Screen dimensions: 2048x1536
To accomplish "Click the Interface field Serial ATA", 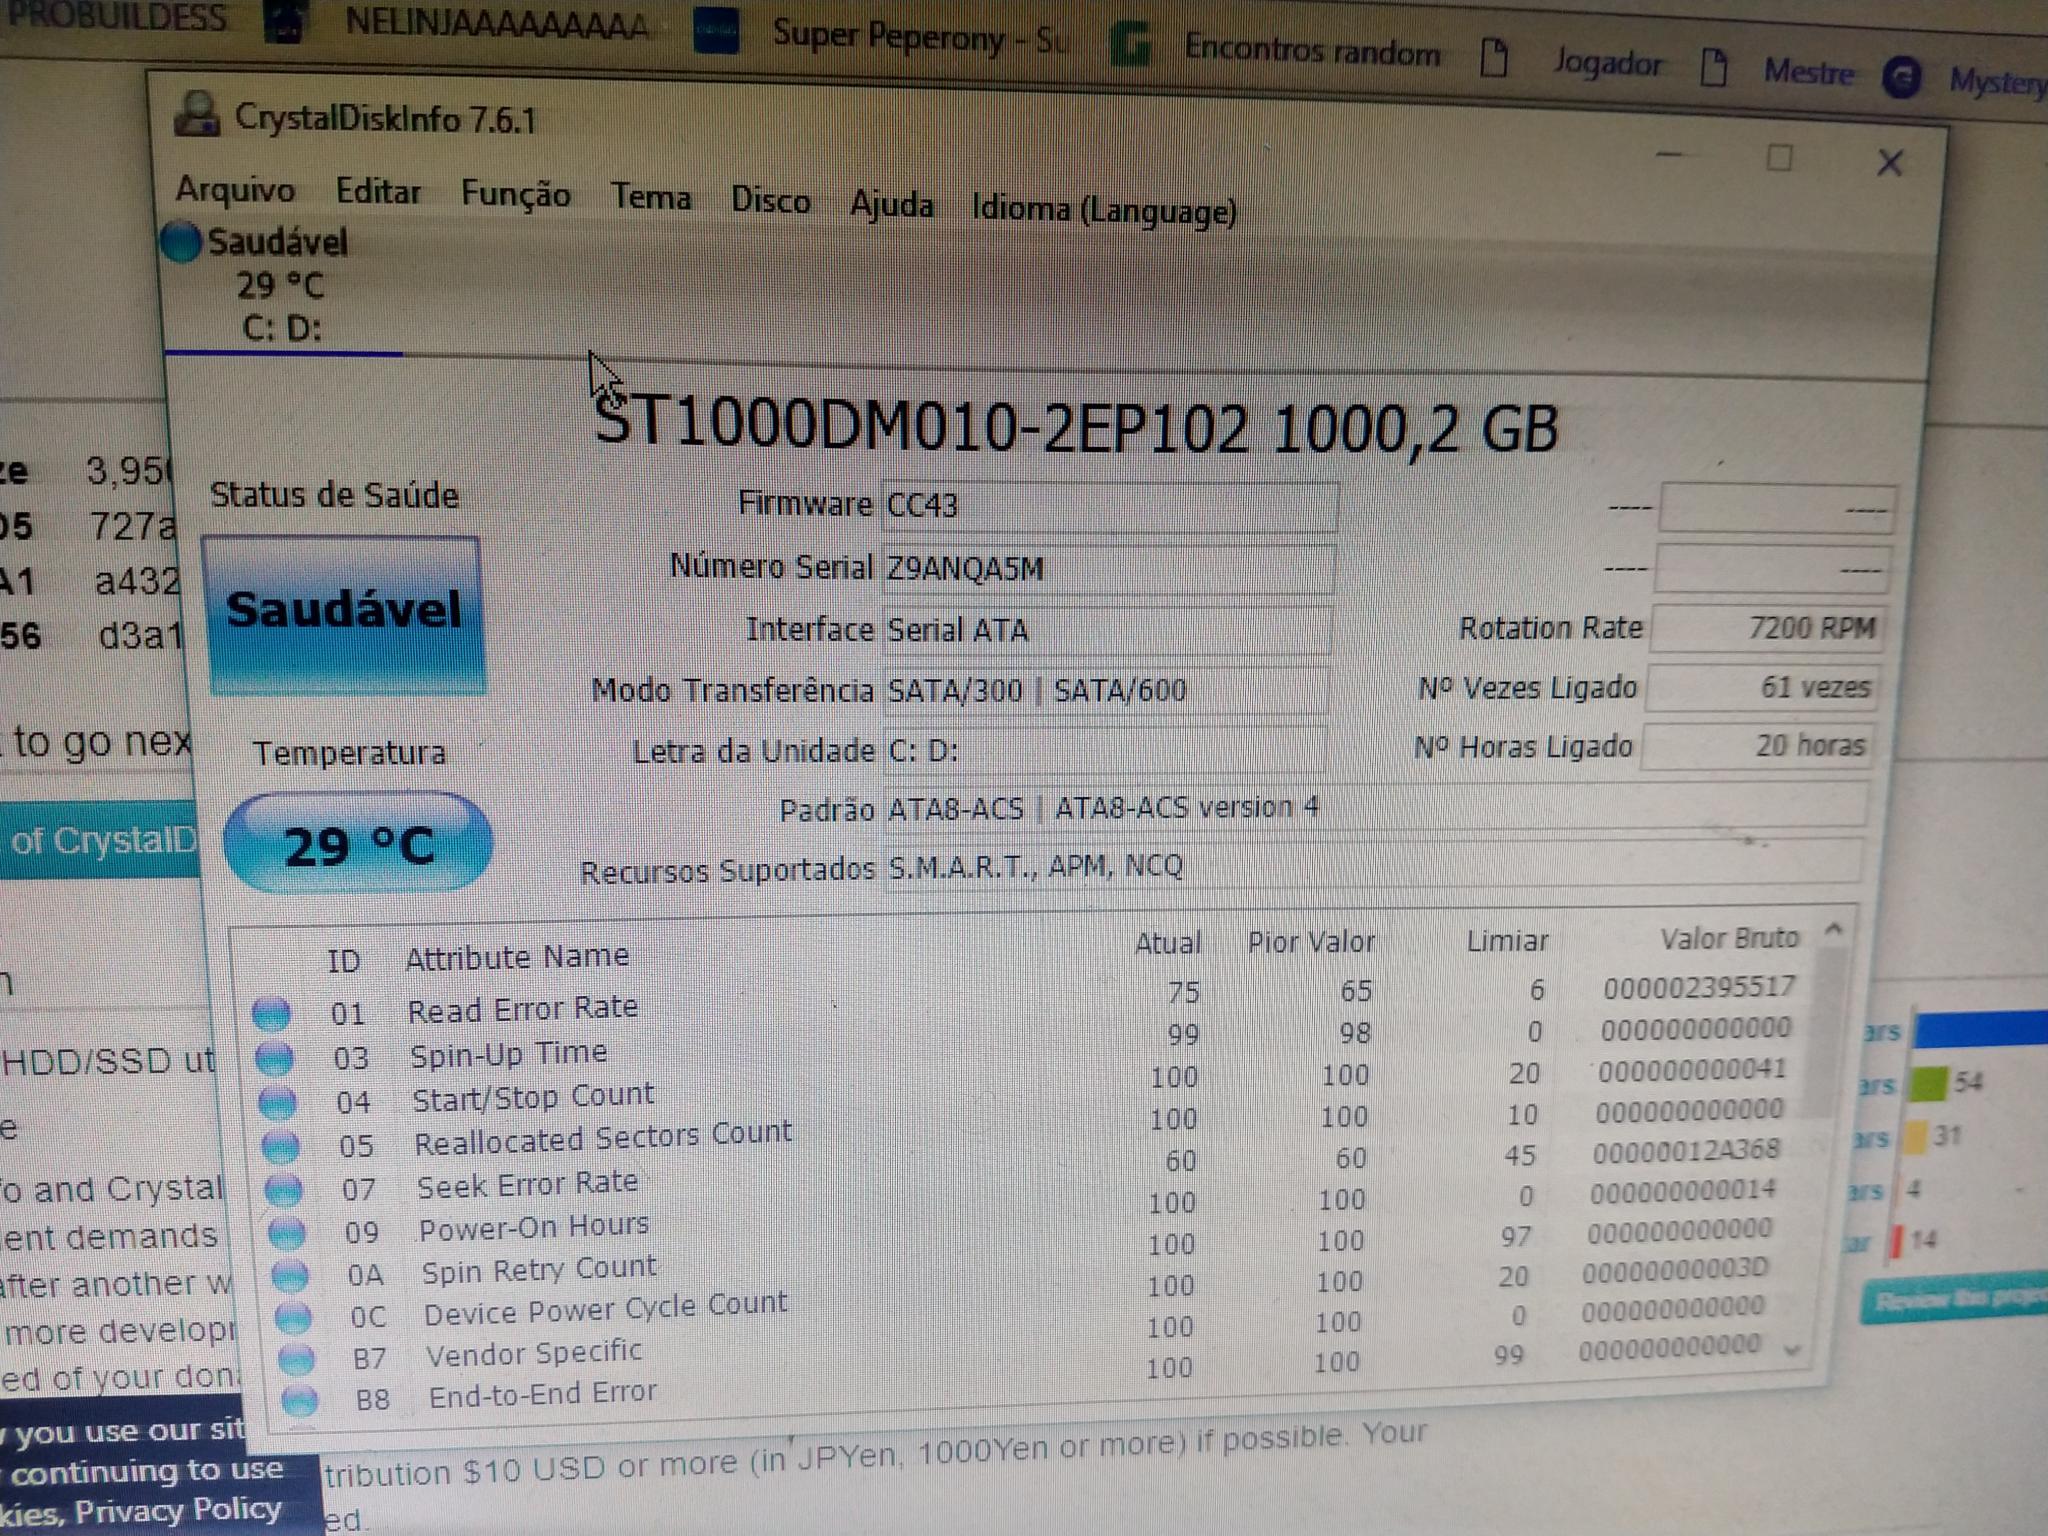I will point(1107,630).
